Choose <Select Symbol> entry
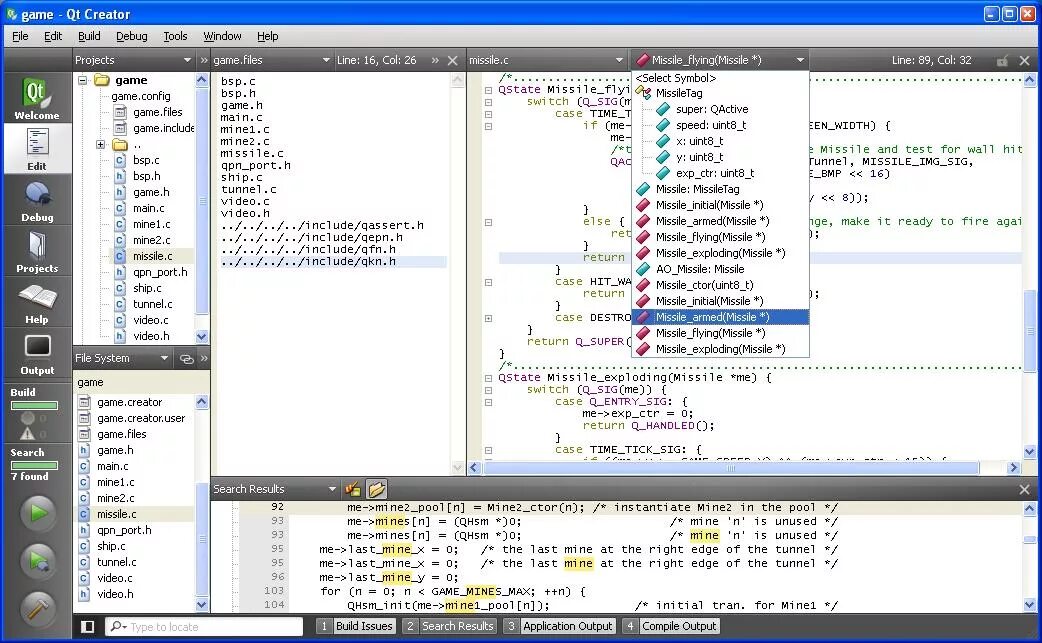This screenshot has width=1042, height=643. (676, 78)
